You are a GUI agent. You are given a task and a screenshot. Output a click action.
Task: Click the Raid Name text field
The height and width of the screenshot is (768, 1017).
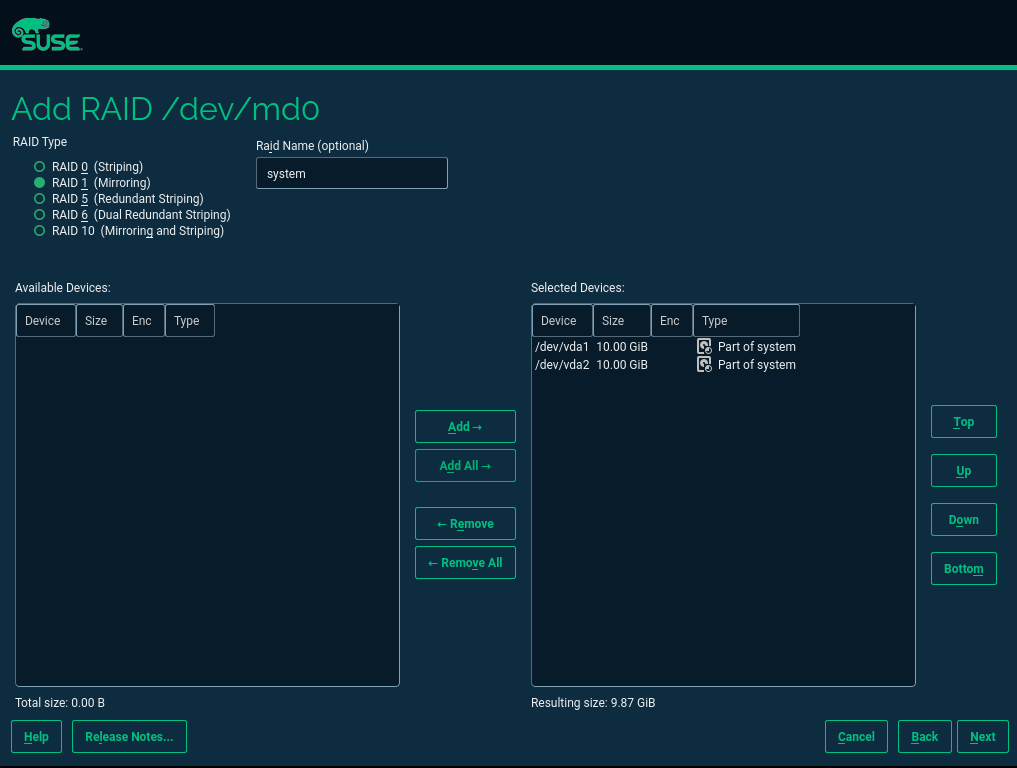coord(351,173)
